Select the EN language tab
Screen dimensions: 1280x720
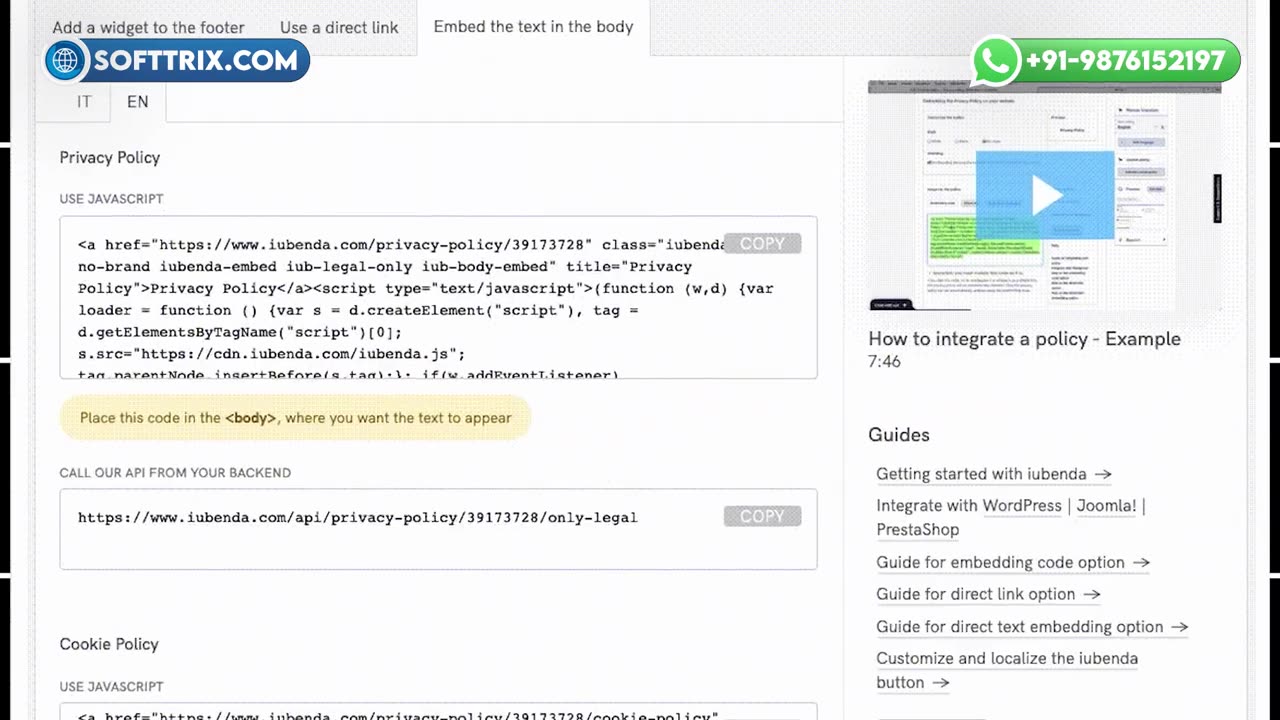(x=137, y=102)
